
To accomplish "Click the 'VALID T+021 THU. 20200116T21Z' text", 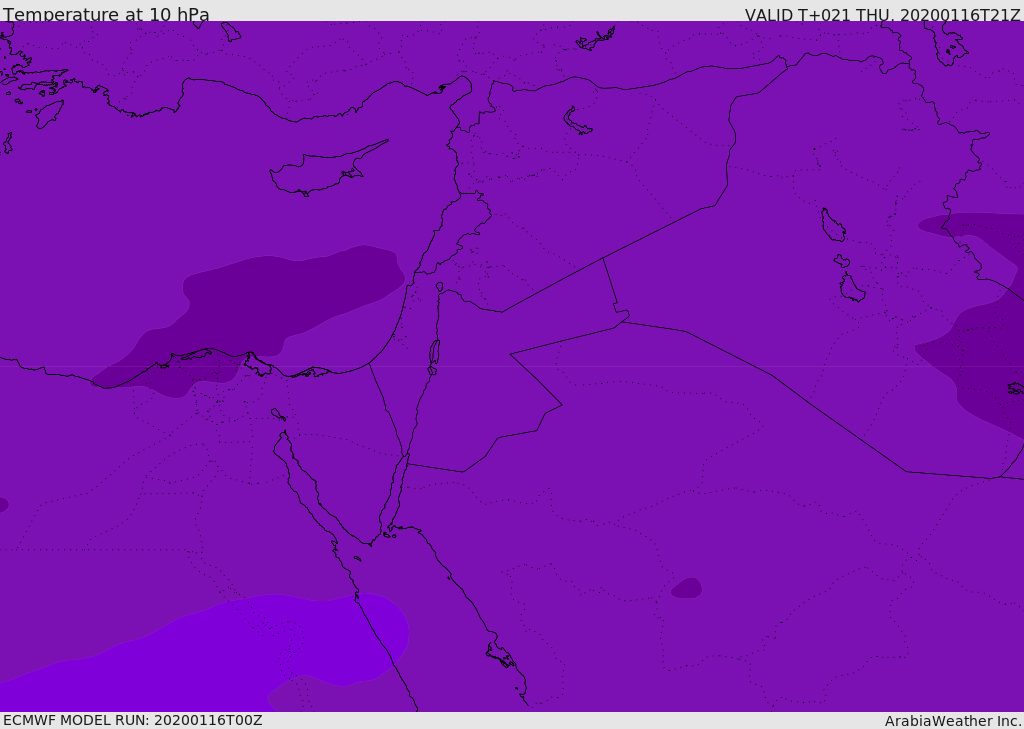I will point(883,15).
